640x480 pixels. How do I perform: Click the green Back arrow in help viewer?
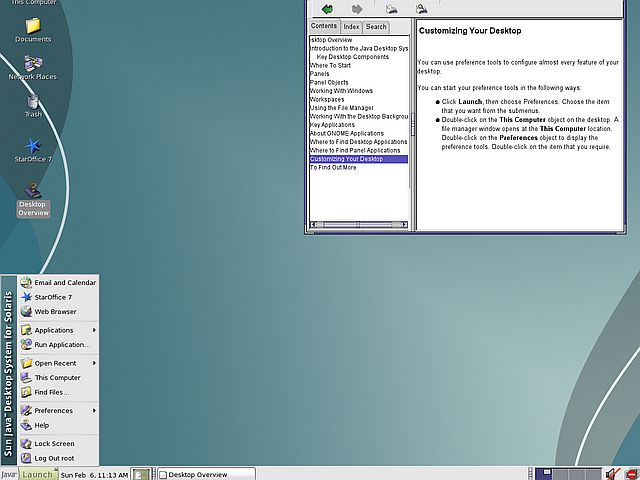(327, 9)
